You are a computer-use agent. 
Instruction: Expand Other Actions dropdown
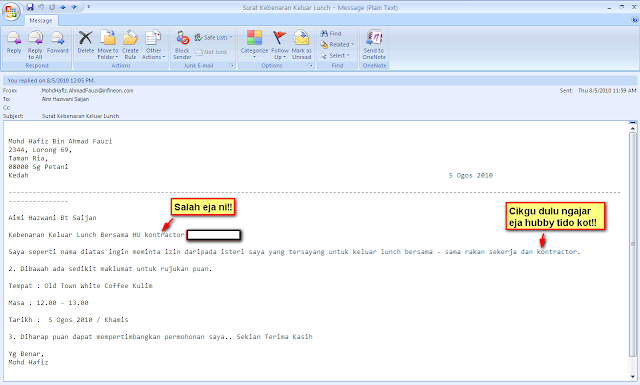153,45
